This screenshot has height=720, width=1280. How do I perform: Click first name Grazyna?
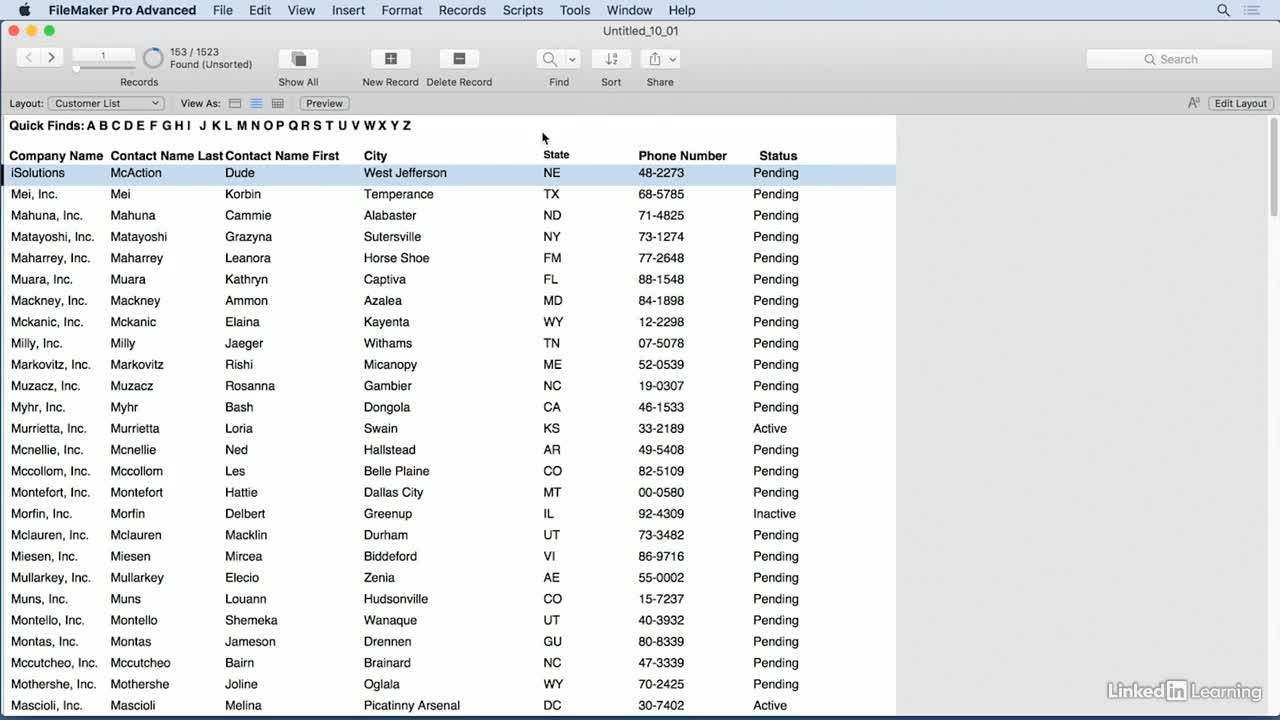coord(248,237)
